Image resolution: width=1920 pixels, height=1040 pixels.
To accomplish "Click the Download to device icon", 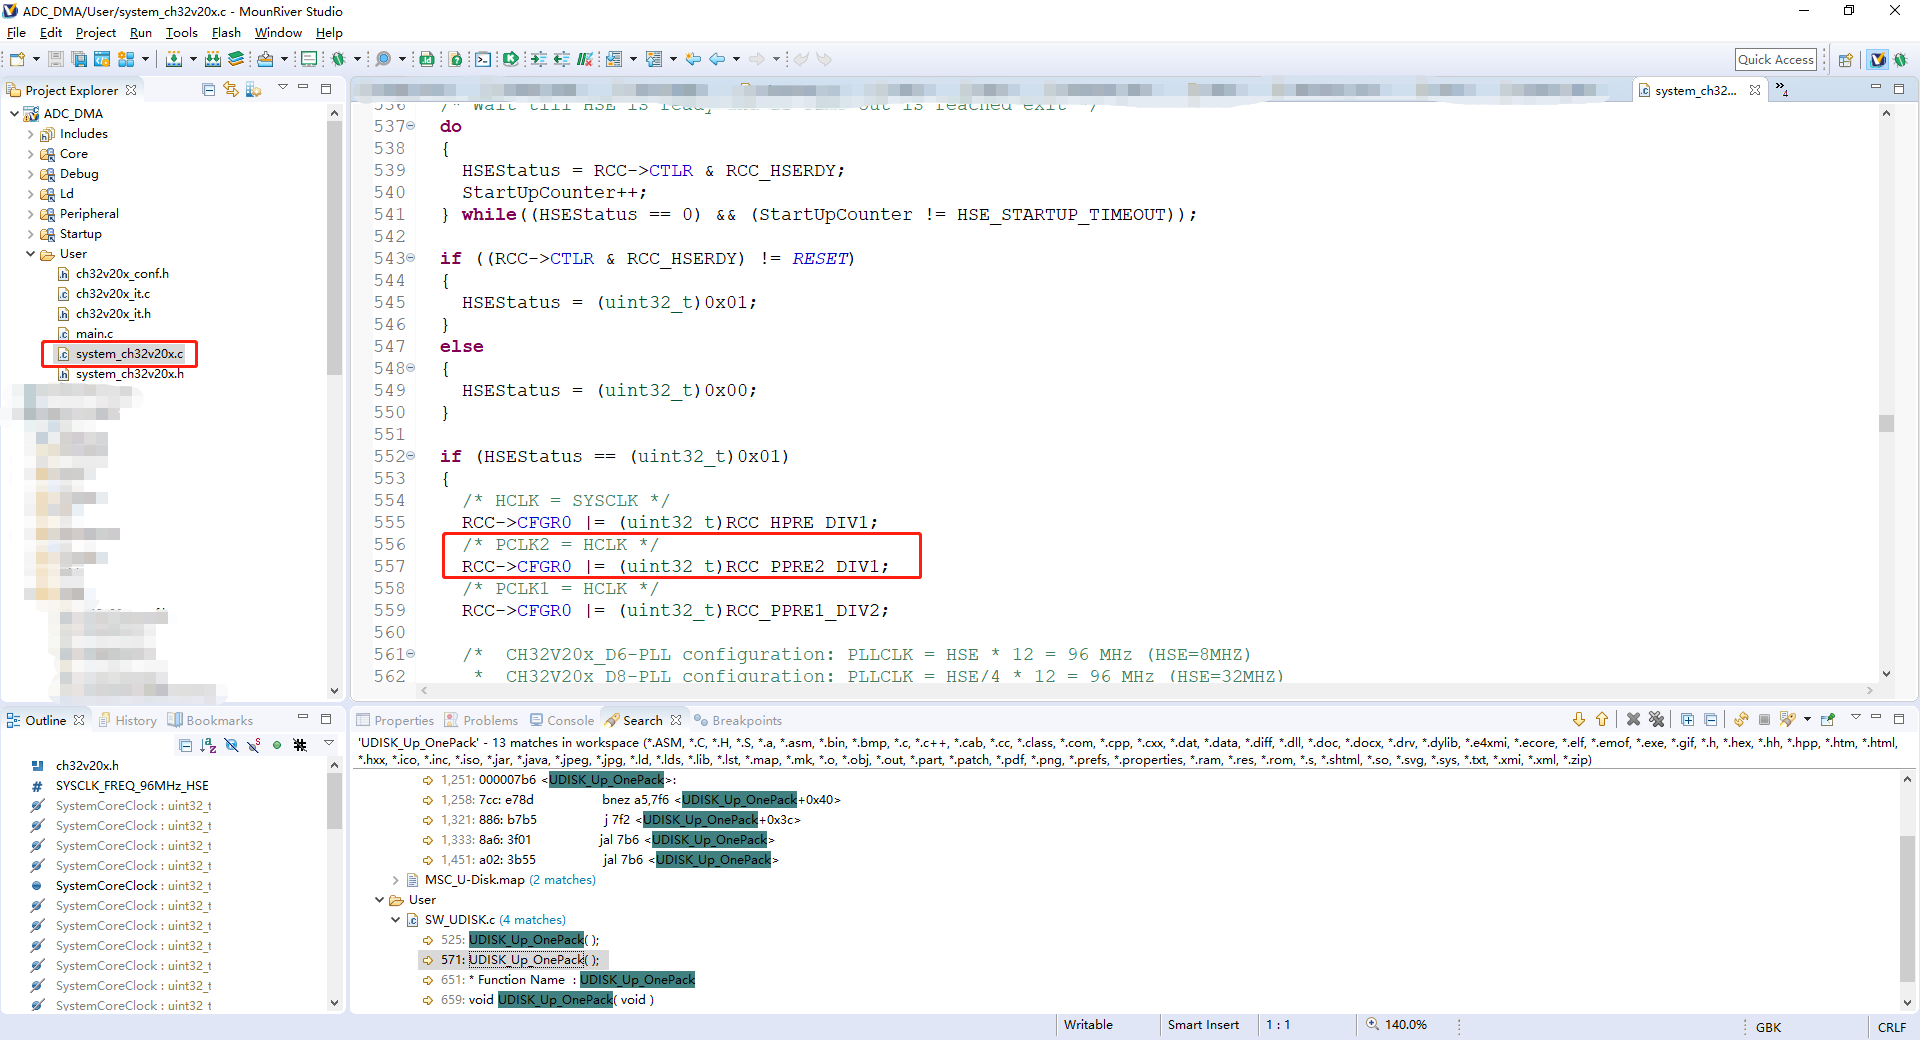I will (265, 59).
